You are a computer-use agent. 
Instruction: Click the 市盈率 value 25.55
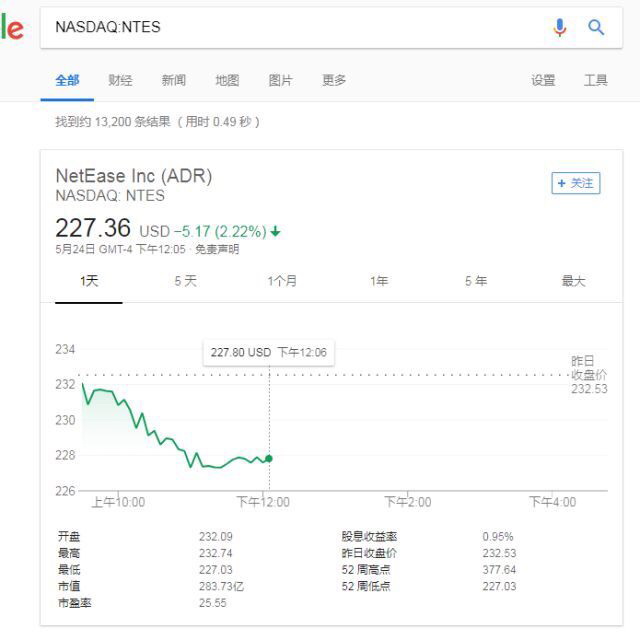[213, 603]
